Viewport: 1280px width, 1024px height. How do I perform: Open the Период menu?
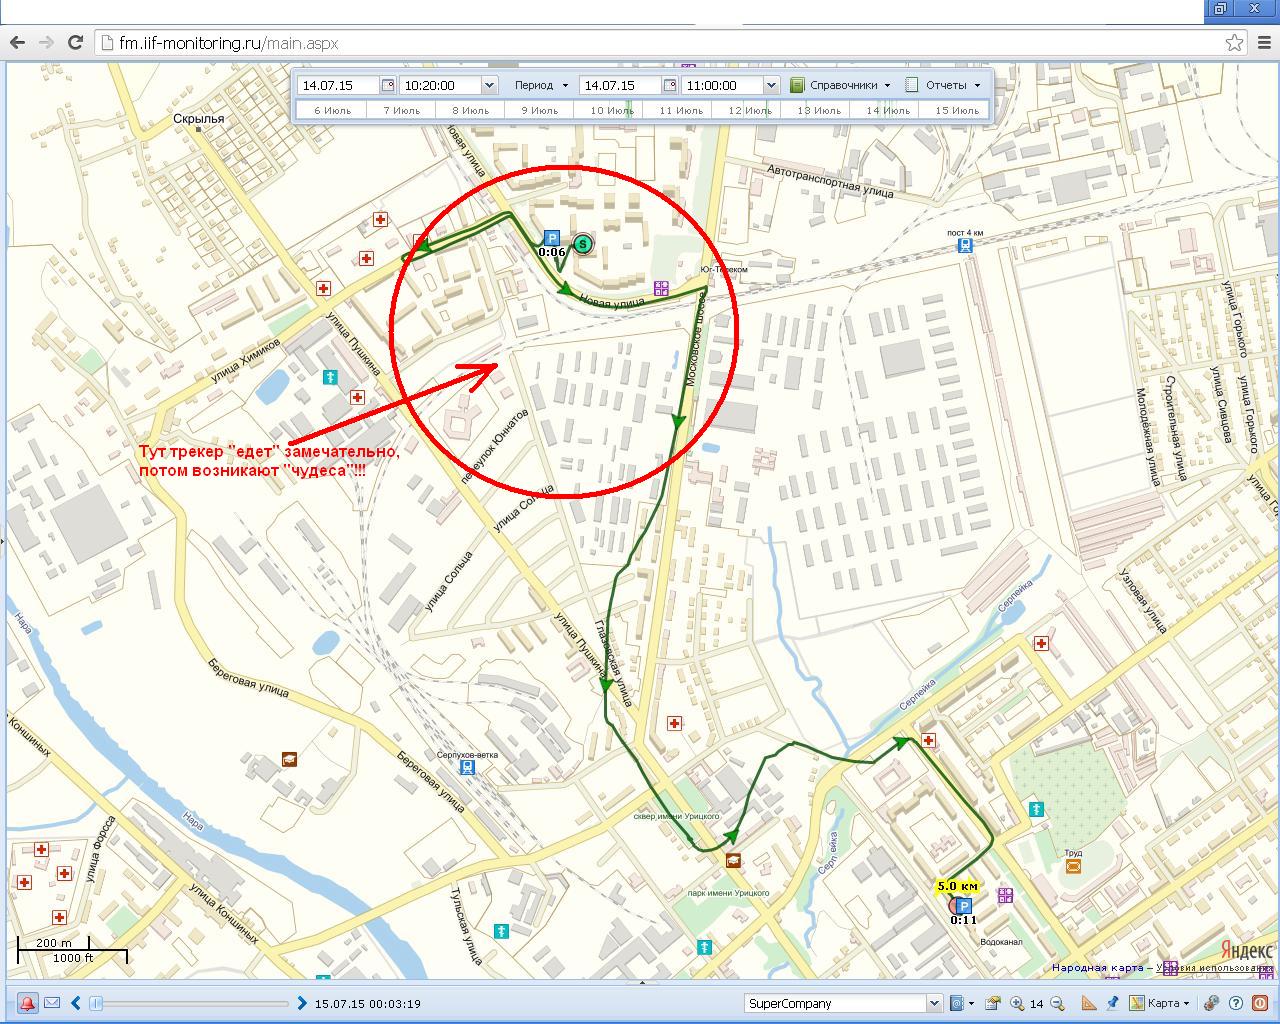point(541,85)
